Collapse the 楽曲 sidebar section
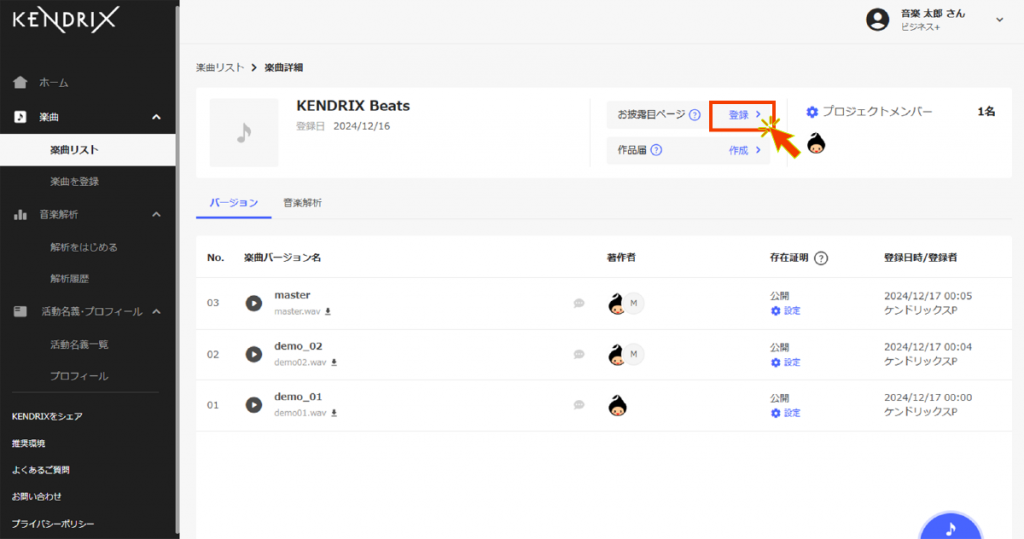The height and width of the screenshot is (539, 1024). tap(156, 117)
